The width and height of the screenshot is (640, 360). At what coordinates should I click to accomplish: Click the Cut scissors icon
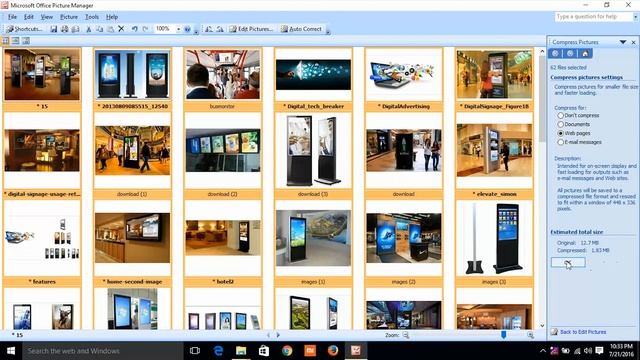coord(89,29)
